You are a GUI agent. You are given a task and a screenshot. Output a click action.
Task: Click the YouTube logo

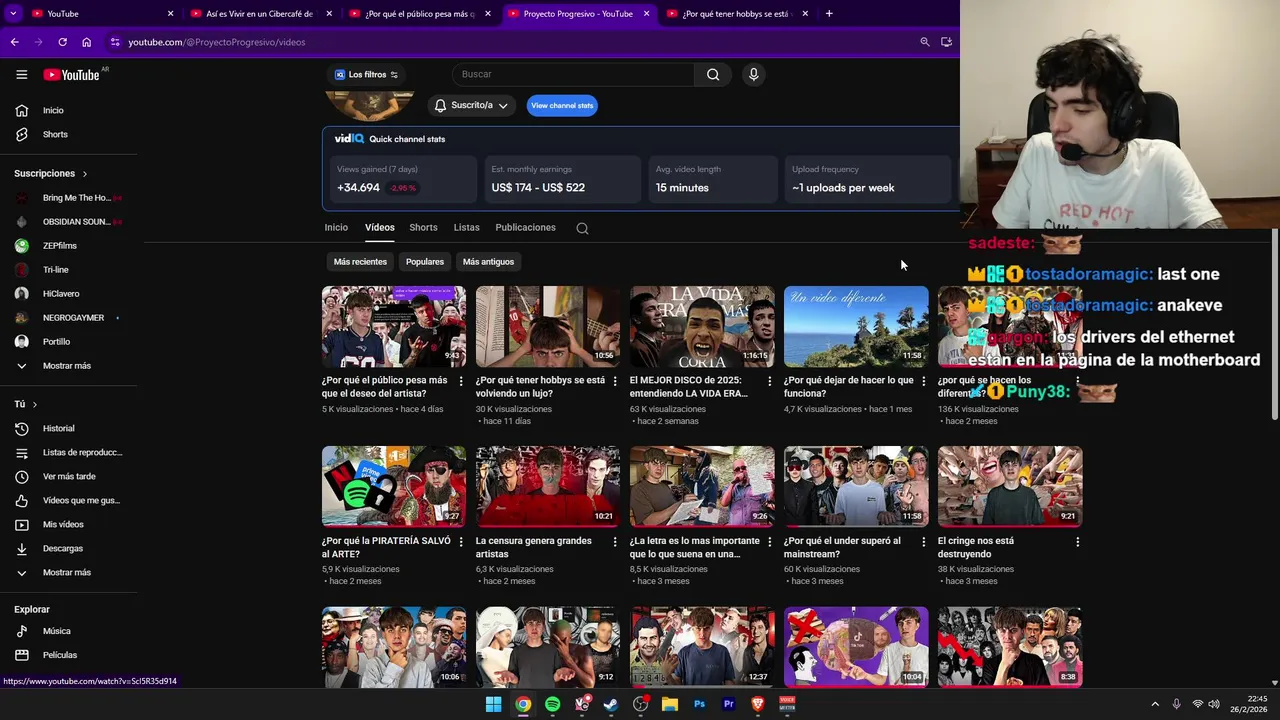pyautogui.click(x=72, y=74)
